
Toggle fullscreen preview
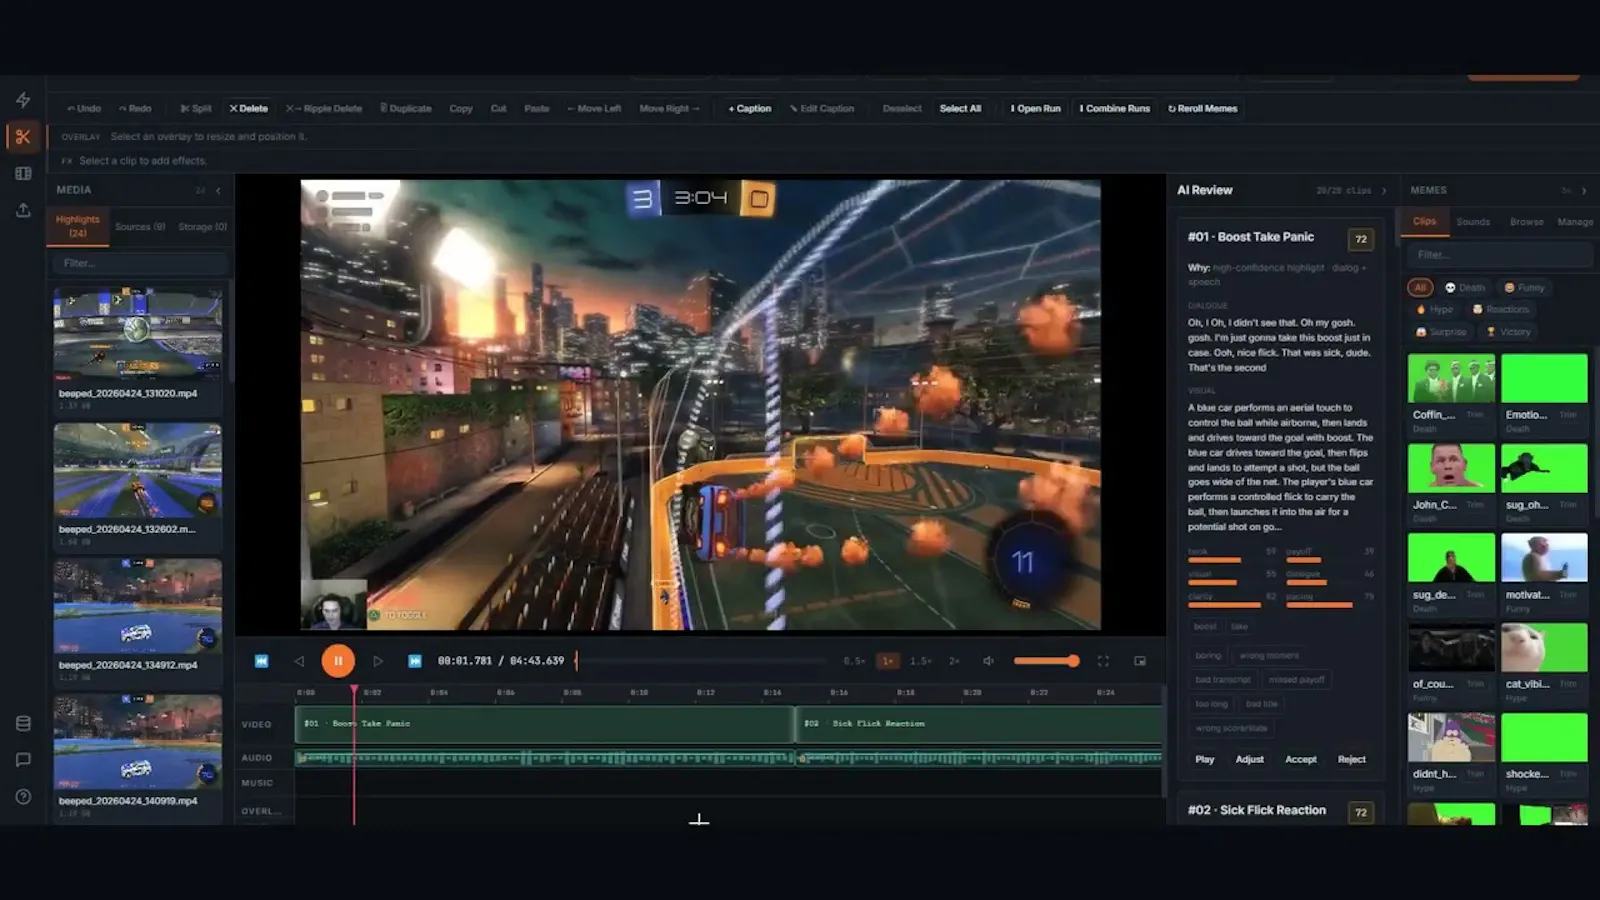point(1103,661)
